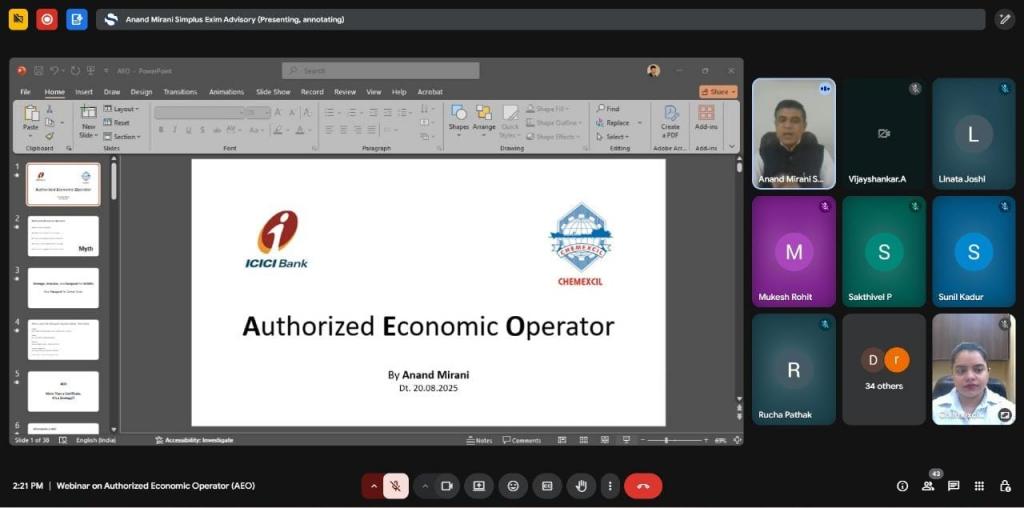1024x508 pixels.
Task: Open video settings chevron beside camera
Action: [425, 486]
